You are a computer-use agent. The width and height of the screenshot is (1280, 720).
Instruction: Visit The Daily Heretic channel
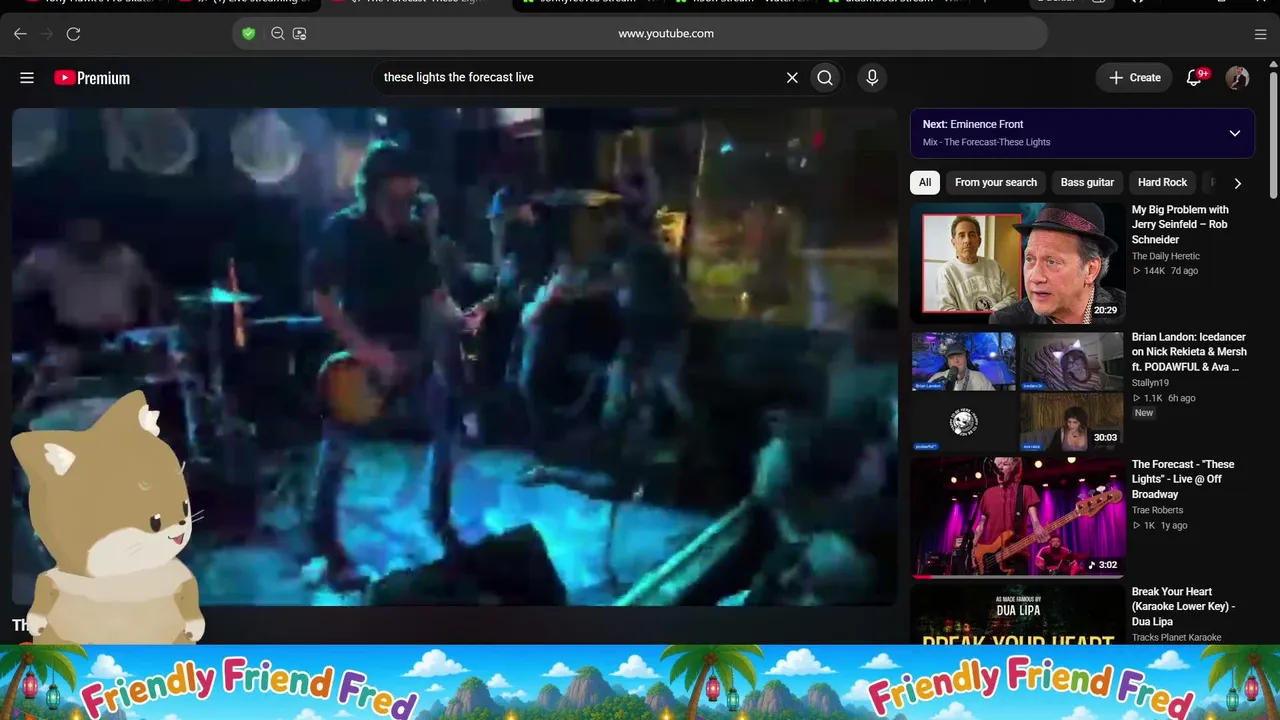click(1166, 256)
